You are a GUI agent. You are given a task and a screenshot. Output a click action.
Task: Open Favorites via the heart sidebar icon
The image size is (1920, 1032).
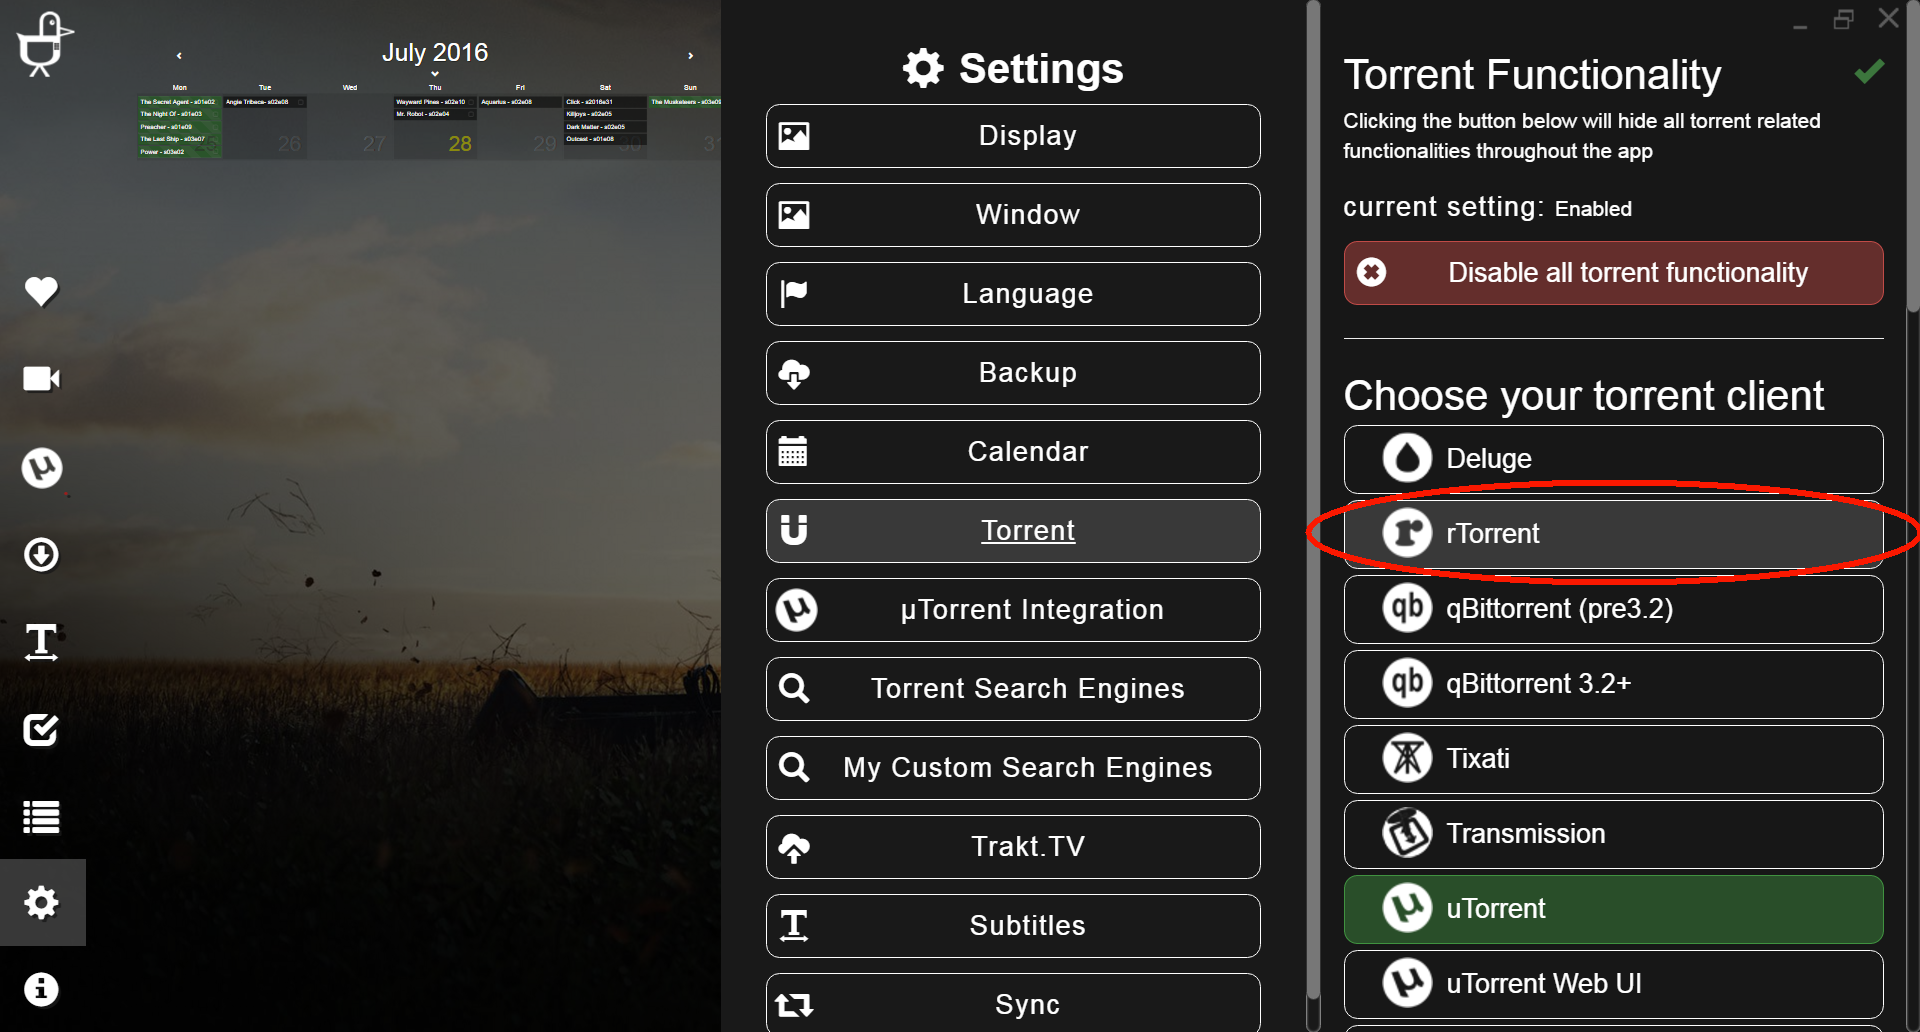click(41, 291)
